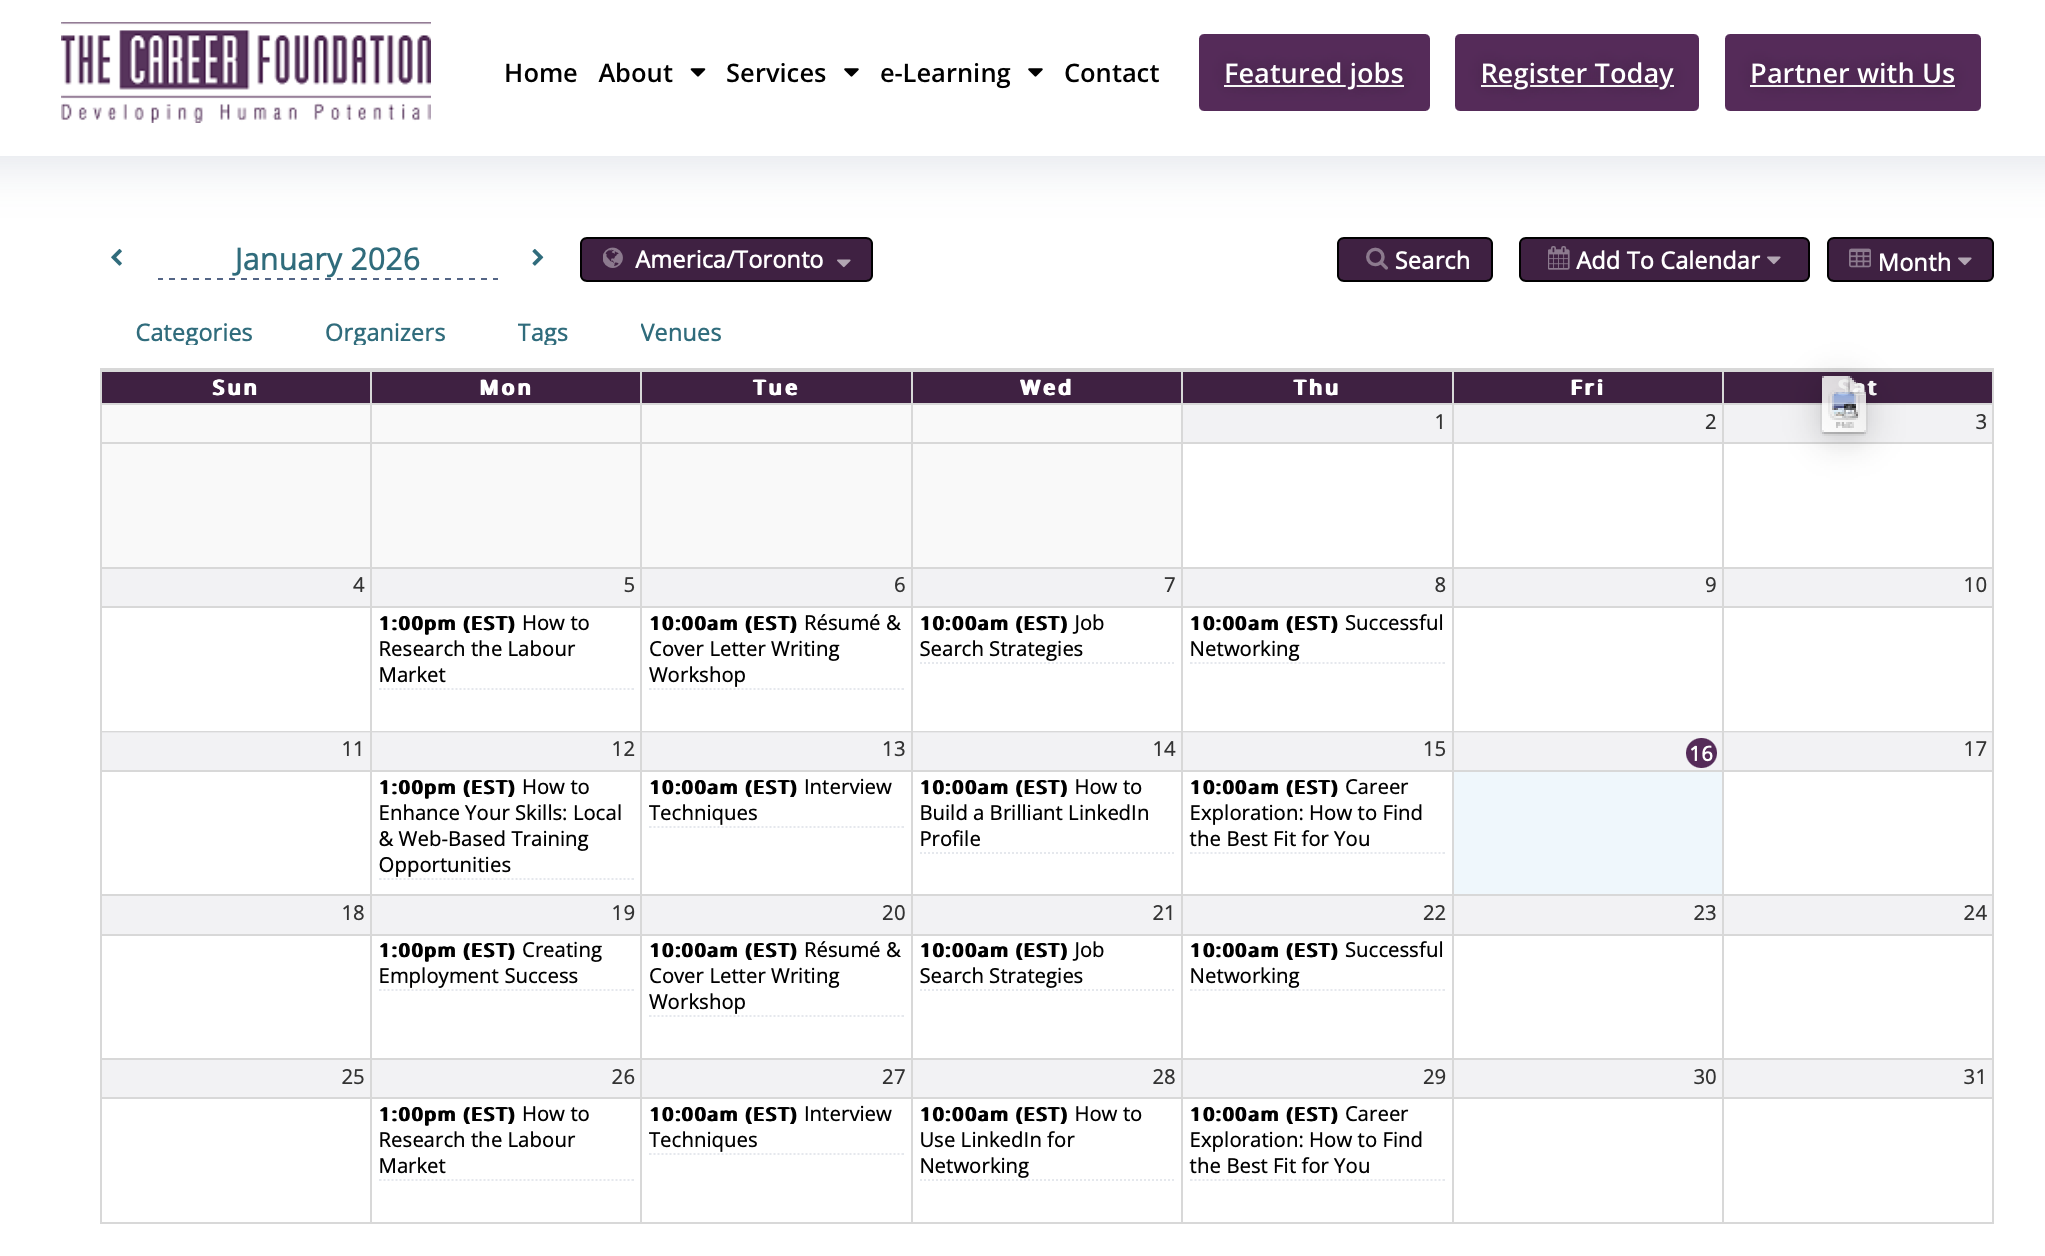
Task: Click globe icon in timezone button
Action: click(x=612, y=259)
